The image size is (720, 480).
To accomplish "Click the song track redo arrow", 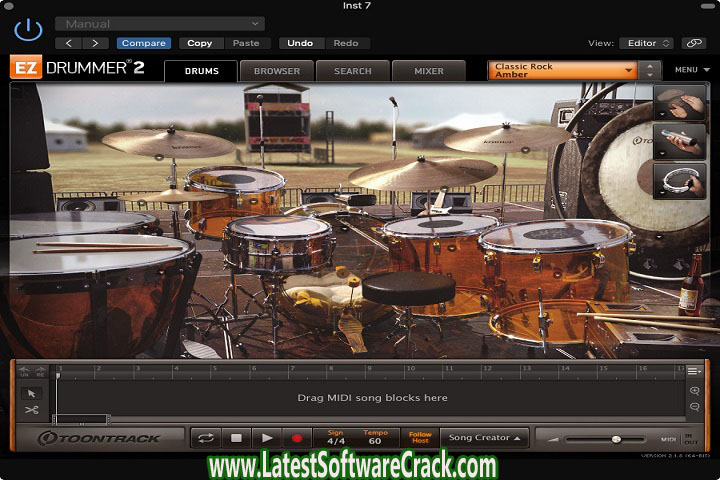I will (x=40, y=372).
